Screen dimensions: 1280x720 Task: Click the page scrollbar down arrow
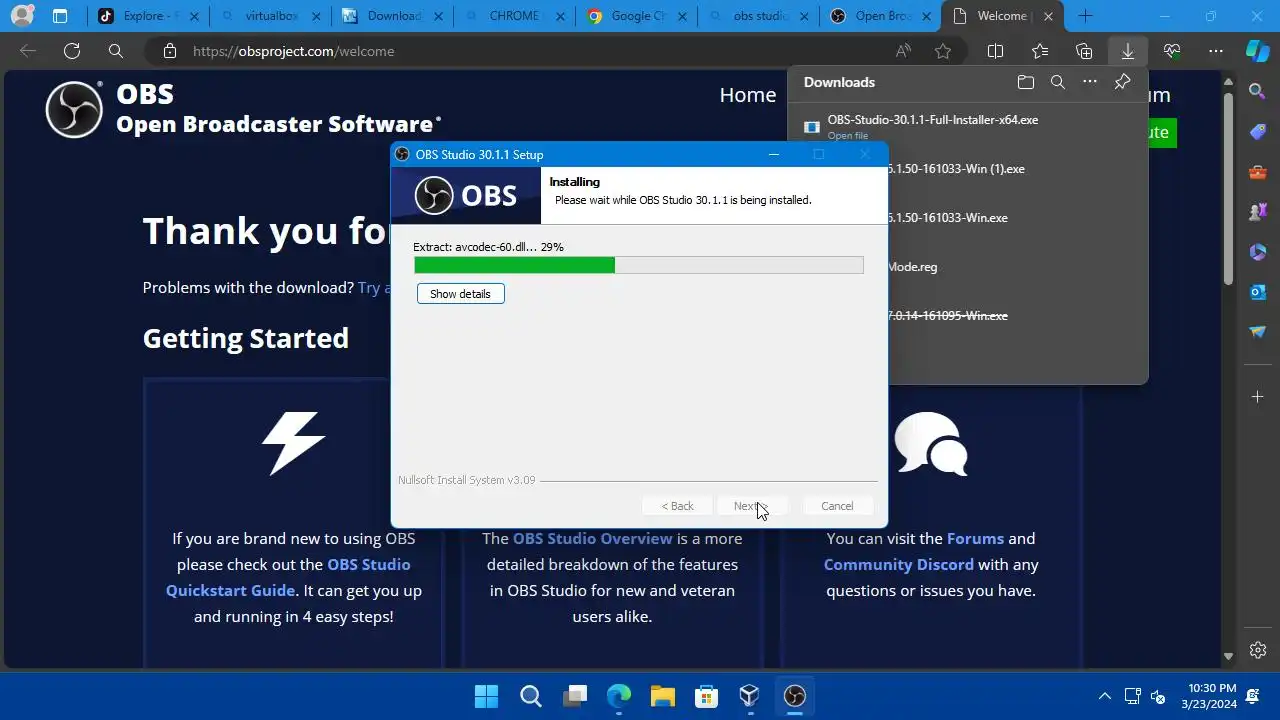(x=1229, y=657)
